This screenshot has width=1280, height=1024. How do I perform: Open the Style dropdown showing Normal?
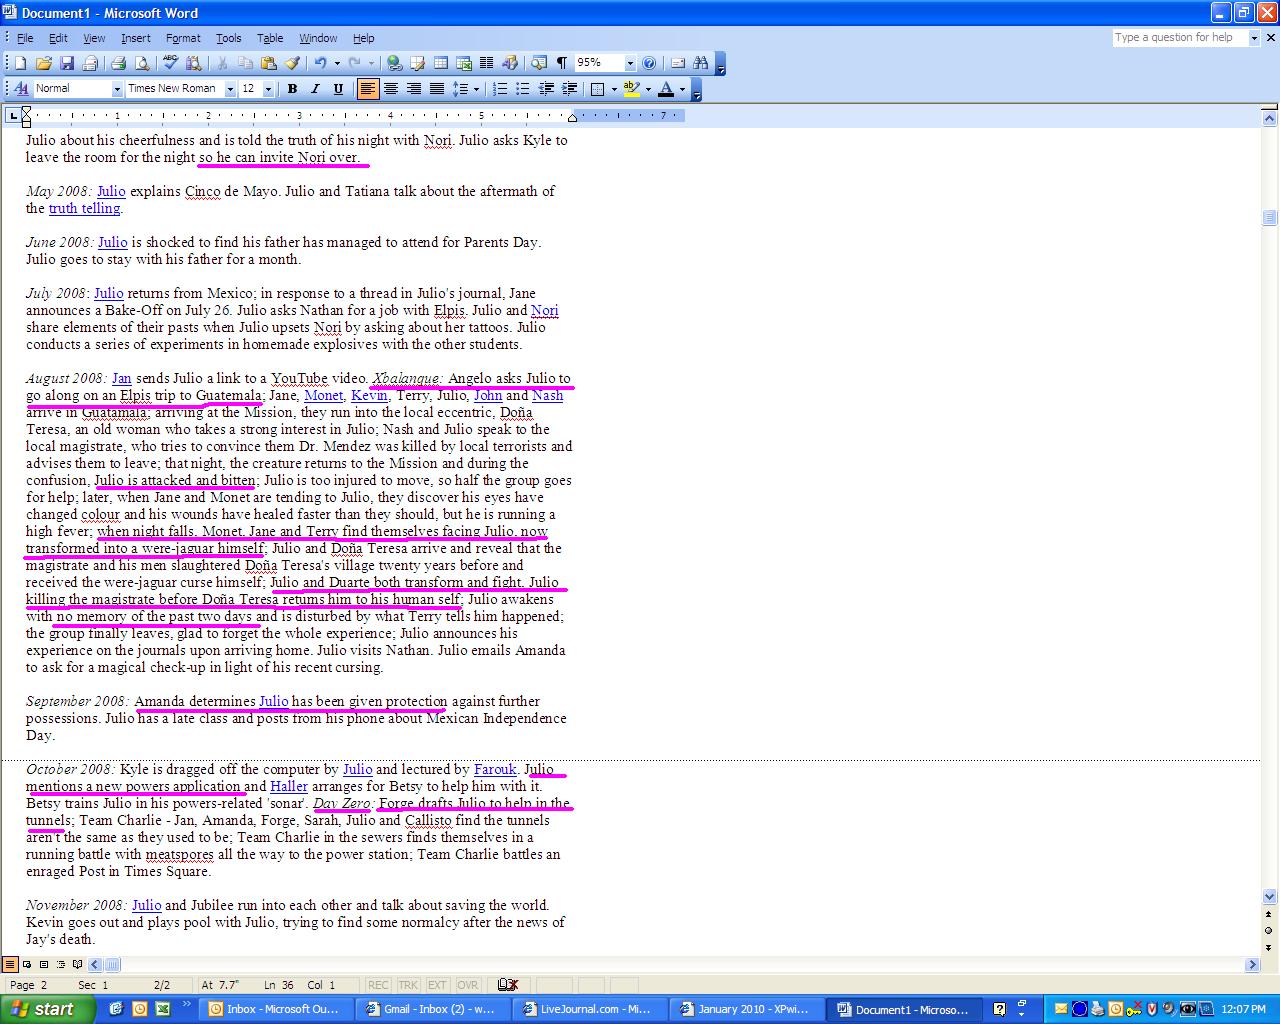coord(116,89)
